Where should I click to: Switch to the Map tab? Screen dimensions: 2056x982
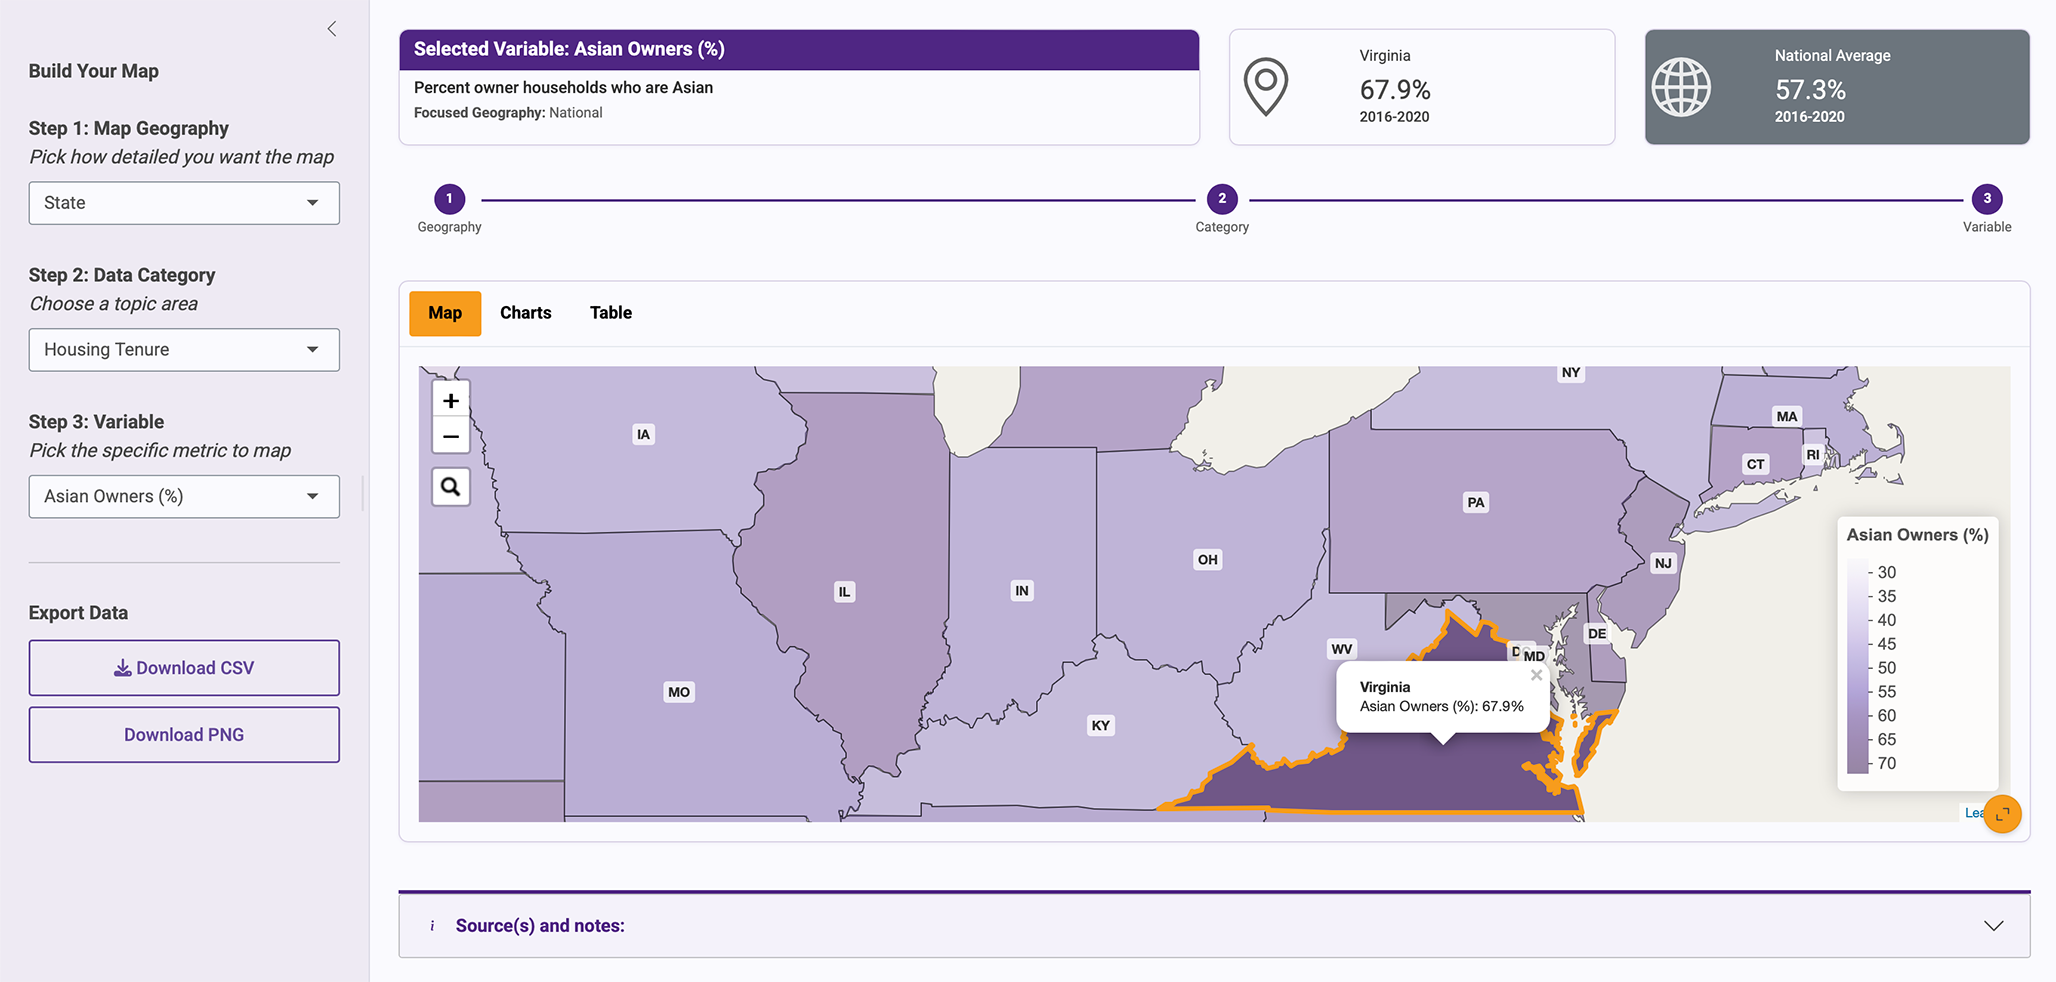pos(445,313)
